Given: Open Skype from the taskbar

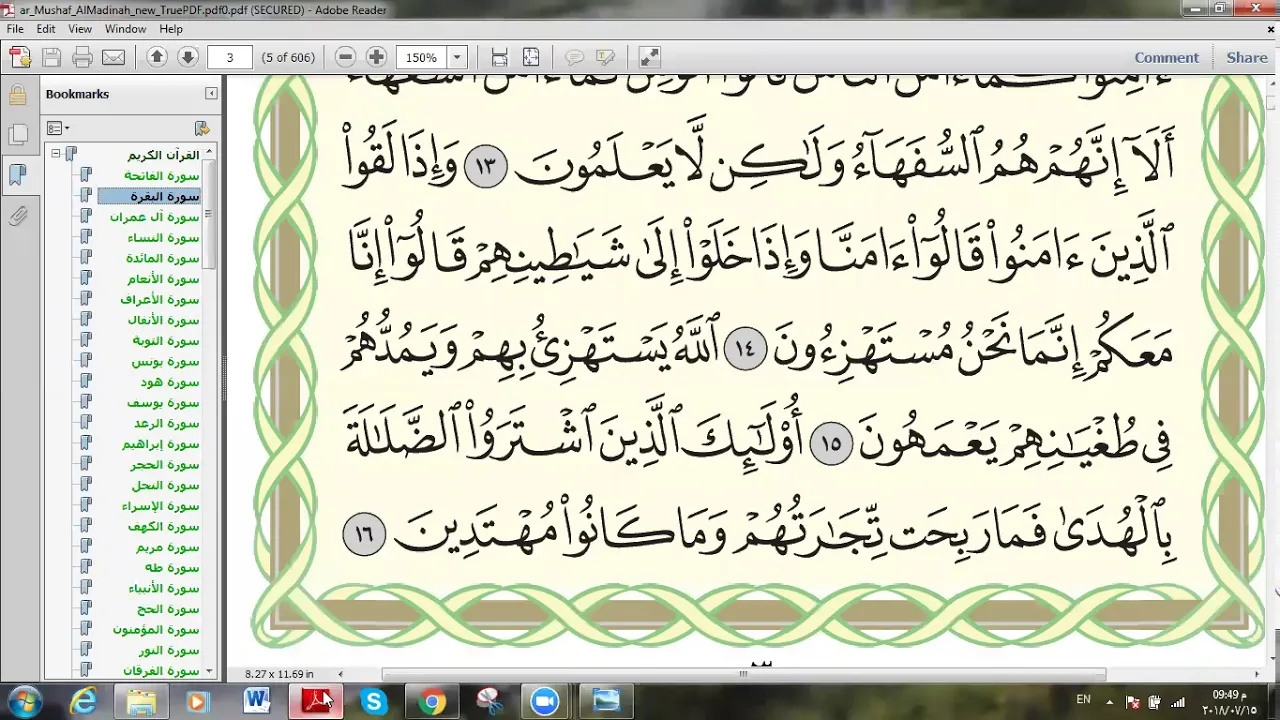Looking at the screenshot, I should click(374, 701).
